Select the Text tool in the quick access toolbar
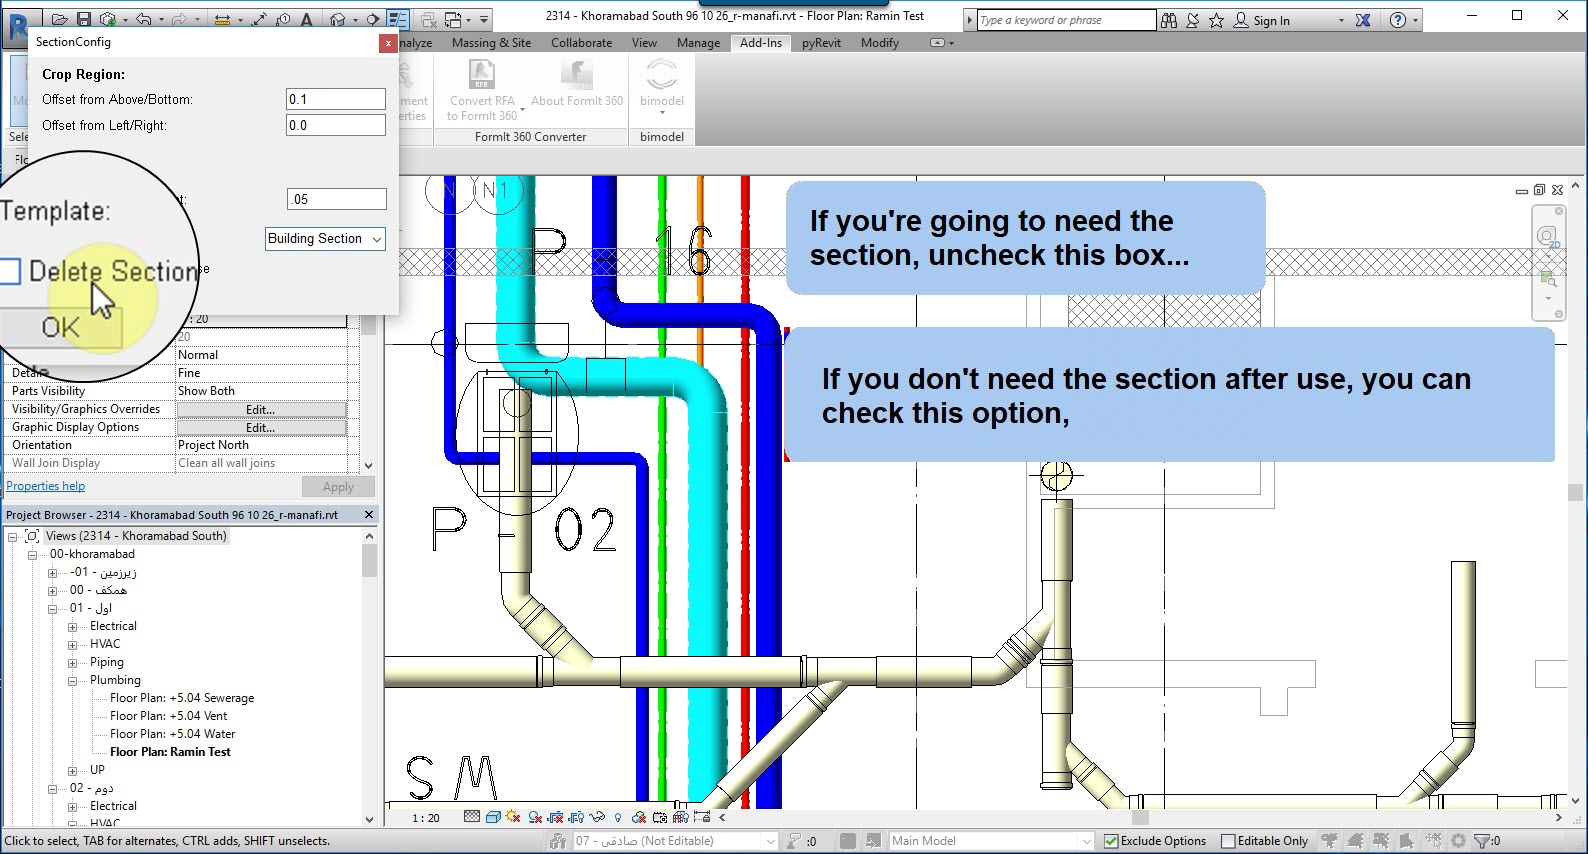1588x854 pixels. [x=306, y=19]
